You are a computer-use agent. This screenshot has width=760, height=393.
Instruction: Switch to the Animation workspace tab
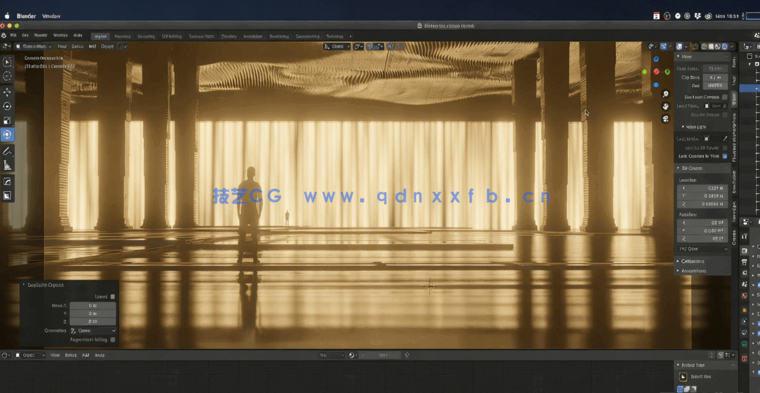[253, 36]
